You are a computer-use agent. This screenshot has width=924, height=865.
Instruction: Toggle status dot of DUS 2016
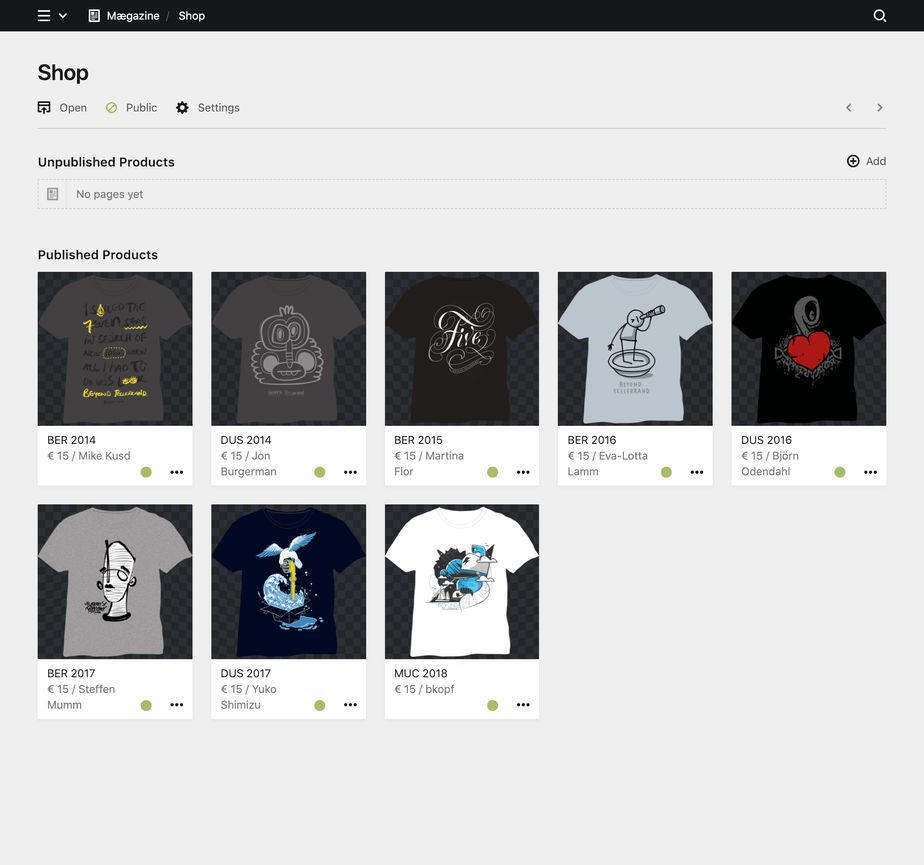click(x=840, y=472)
